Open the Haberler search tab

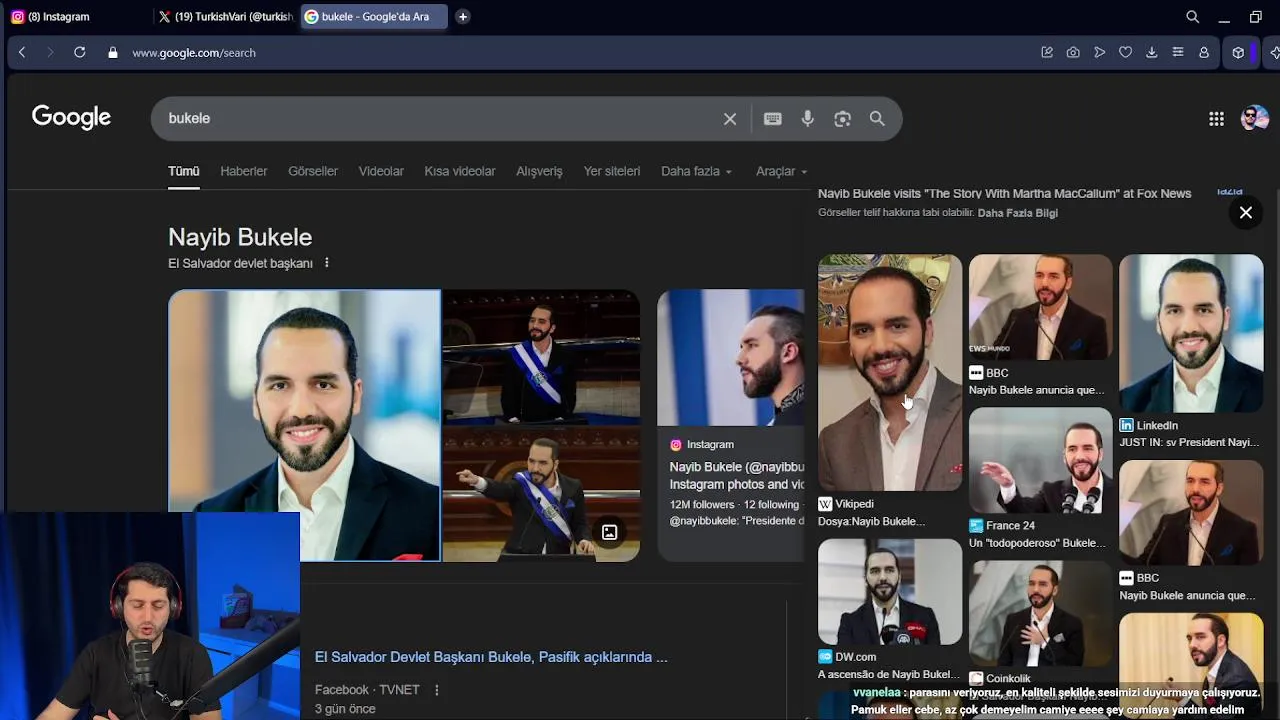(x=244, y=171)
